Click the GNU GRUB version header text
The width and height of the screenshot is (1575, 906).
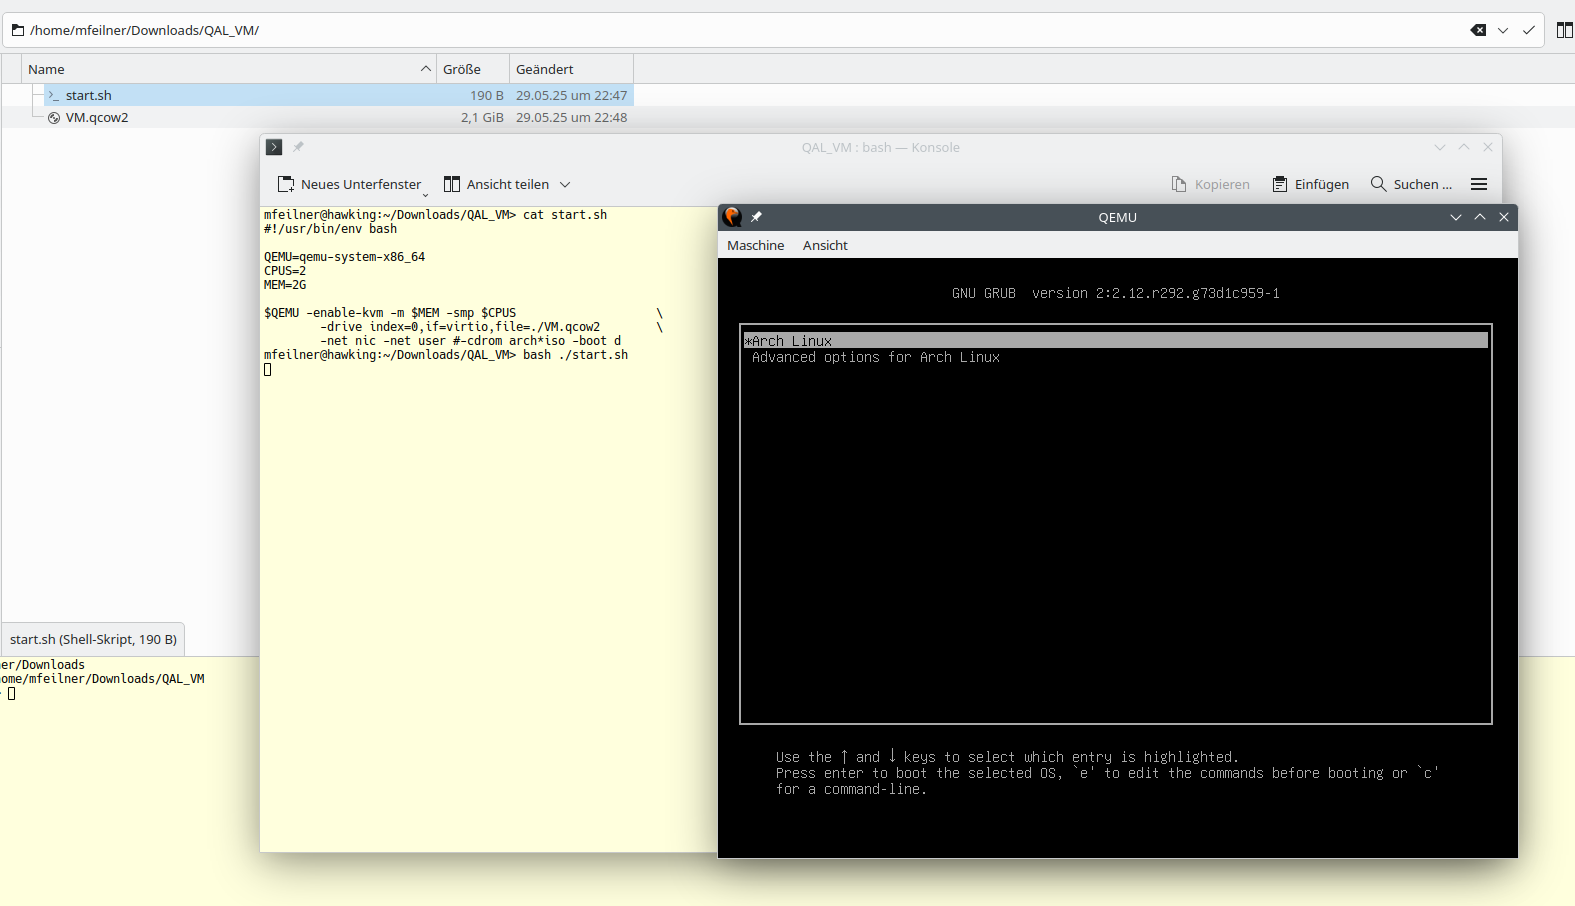click(x=1116, y=293)
